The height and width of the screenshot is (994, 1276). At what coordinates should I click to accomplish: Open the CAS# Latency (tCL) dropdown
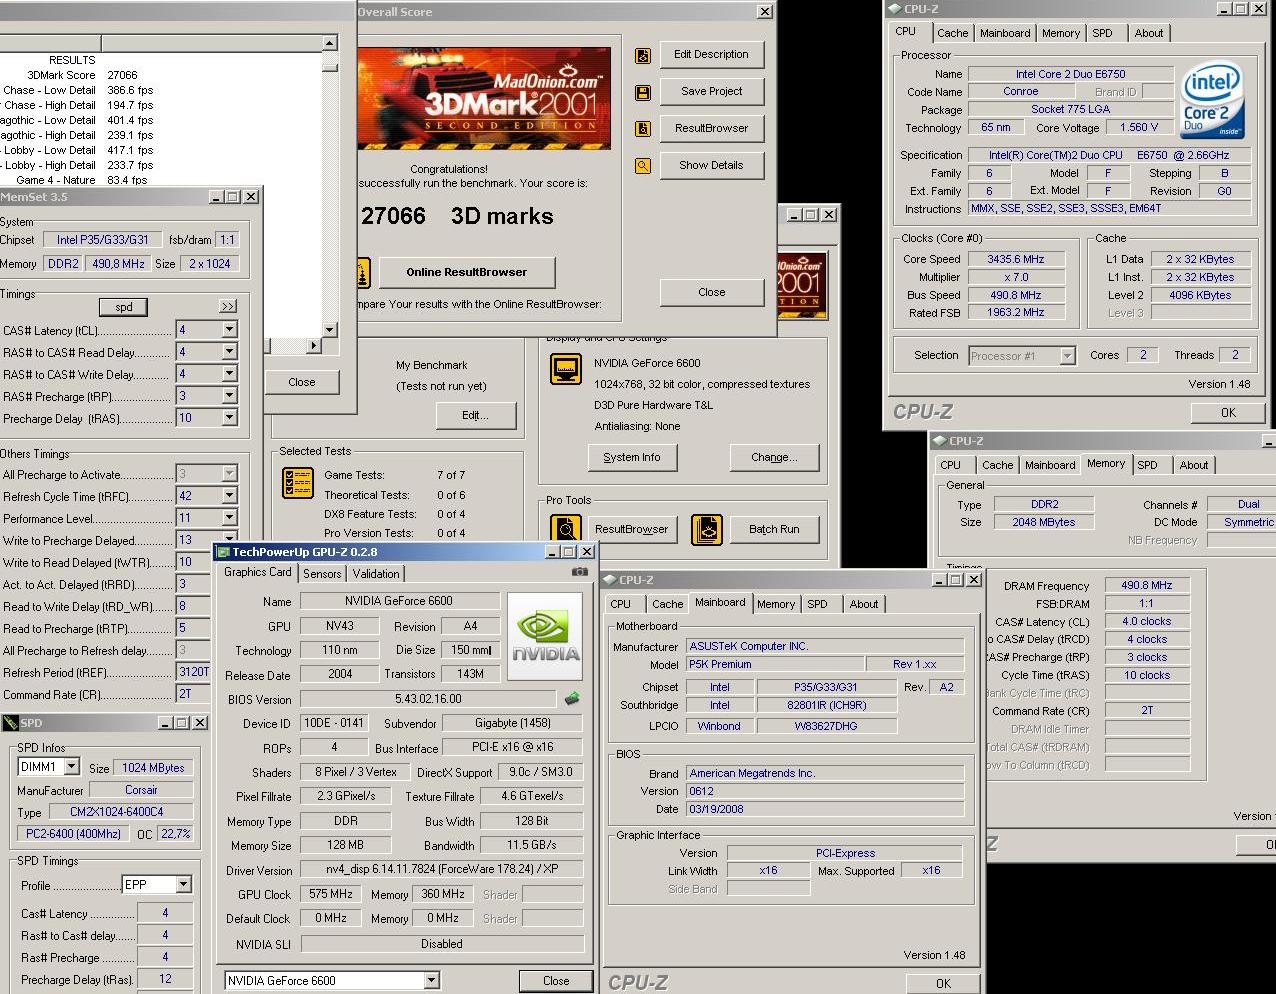point(229,330)
